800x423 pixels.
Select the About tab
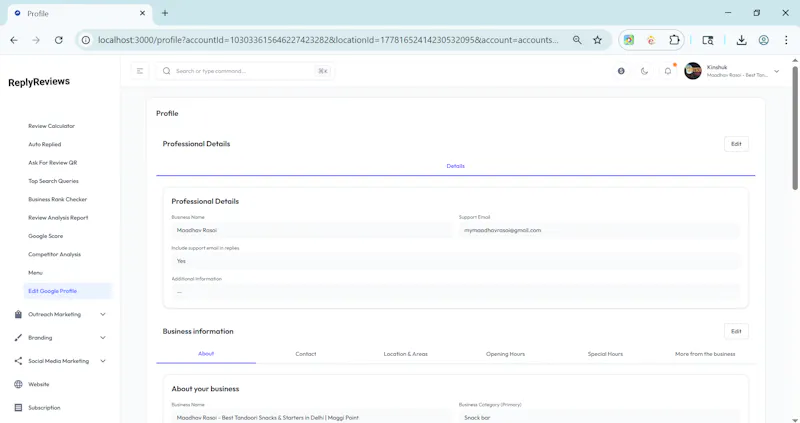point(206,354)
